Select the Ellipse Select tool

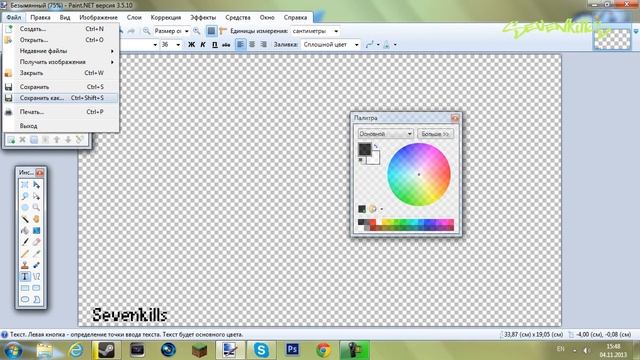(x=25, y=208)
